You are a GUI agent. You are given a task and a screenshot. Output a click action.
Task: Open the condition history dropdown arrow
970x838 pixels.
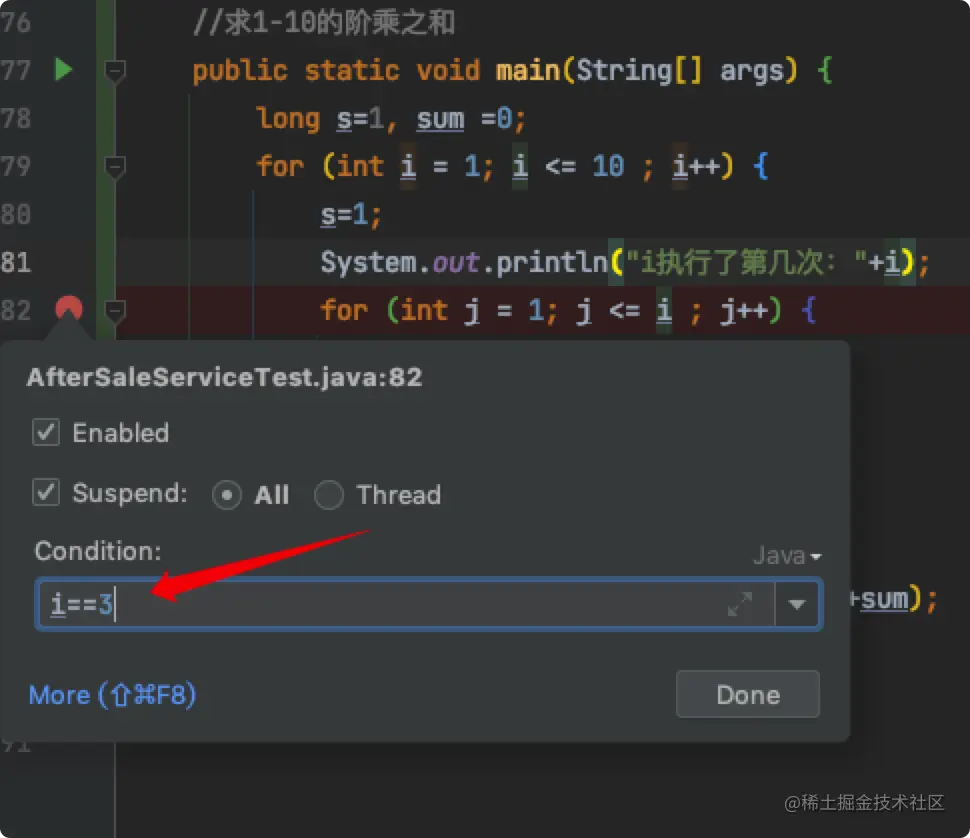pyautogui.click(x=797, y=604)
